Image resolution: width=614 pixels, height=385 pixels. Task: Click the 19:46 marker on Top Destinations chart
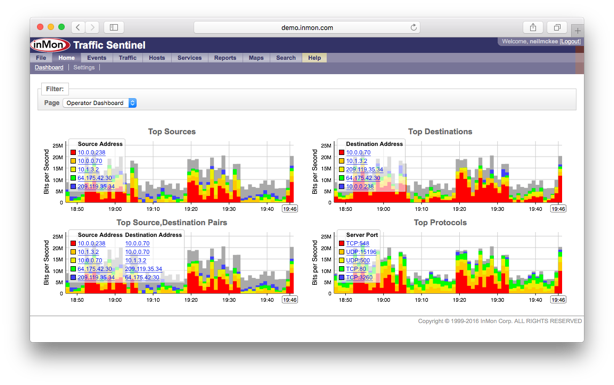[558, 209]
